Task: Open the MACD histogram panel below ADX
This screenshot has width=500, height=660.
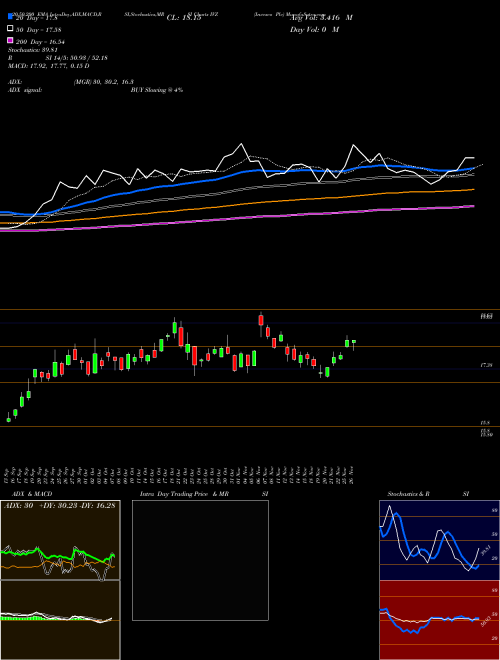Action: pyautogui.click(x=60, y=620)
